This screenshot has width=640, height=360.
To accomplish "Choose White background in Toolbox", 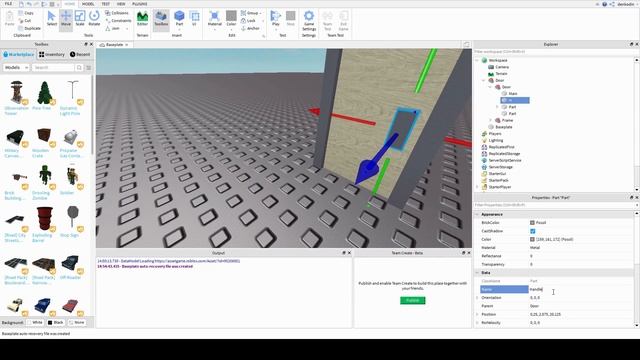I will 34,322.
